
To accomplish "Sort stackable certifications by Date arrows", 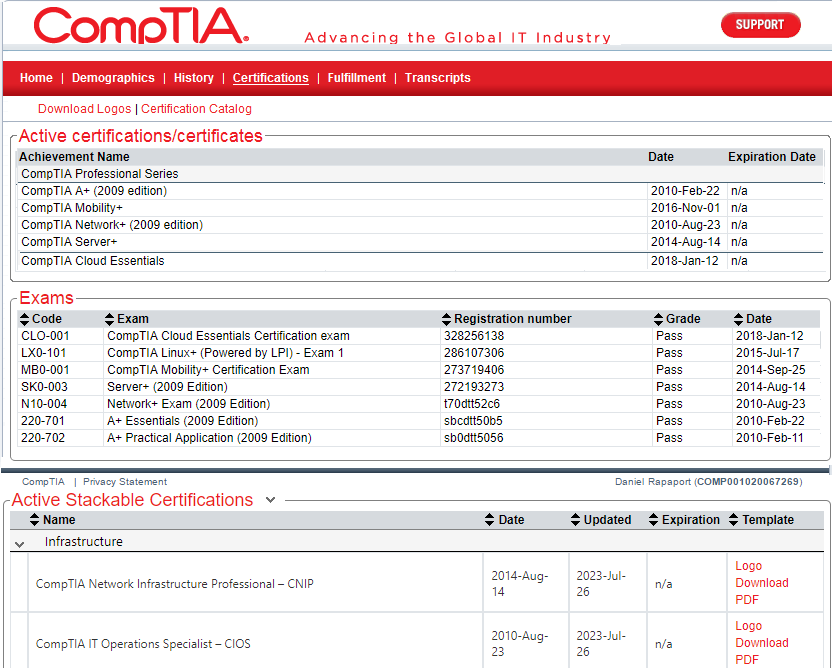I will click(490, 519).
